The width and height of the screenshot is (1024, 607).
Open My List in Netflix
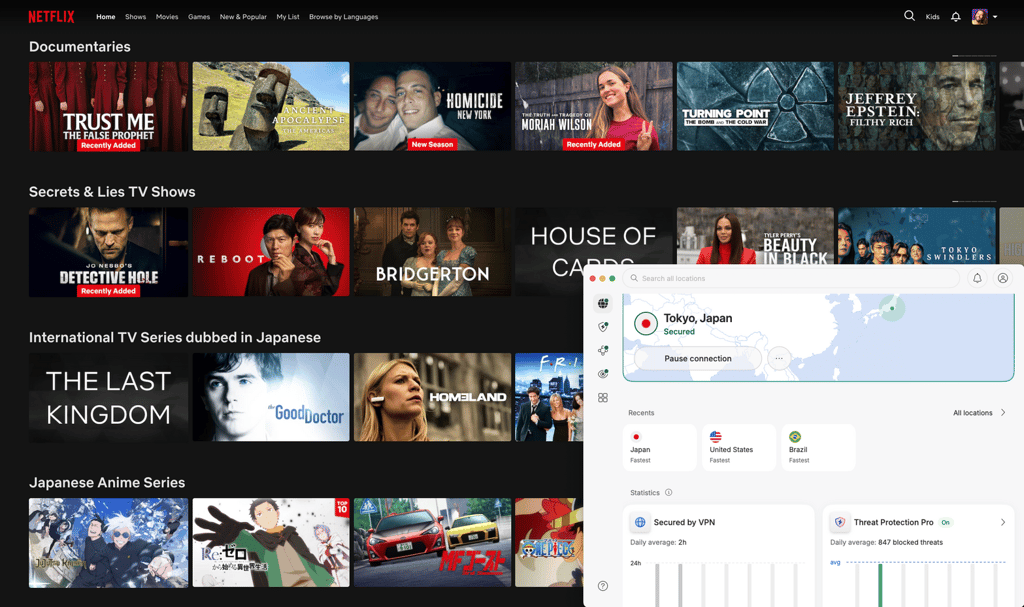click(x=288, y=17)
